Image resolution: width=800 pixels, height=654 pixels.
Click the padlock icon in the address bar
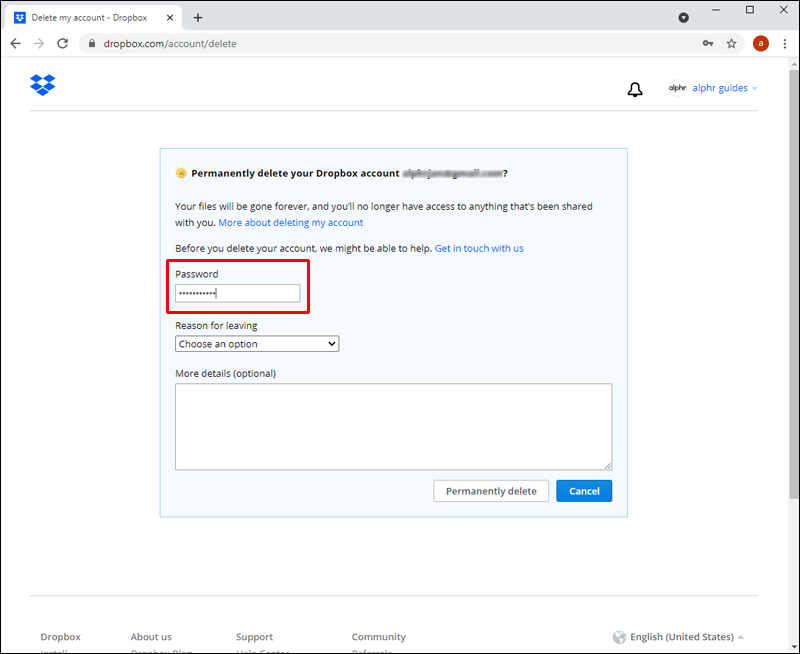point(90,44)
